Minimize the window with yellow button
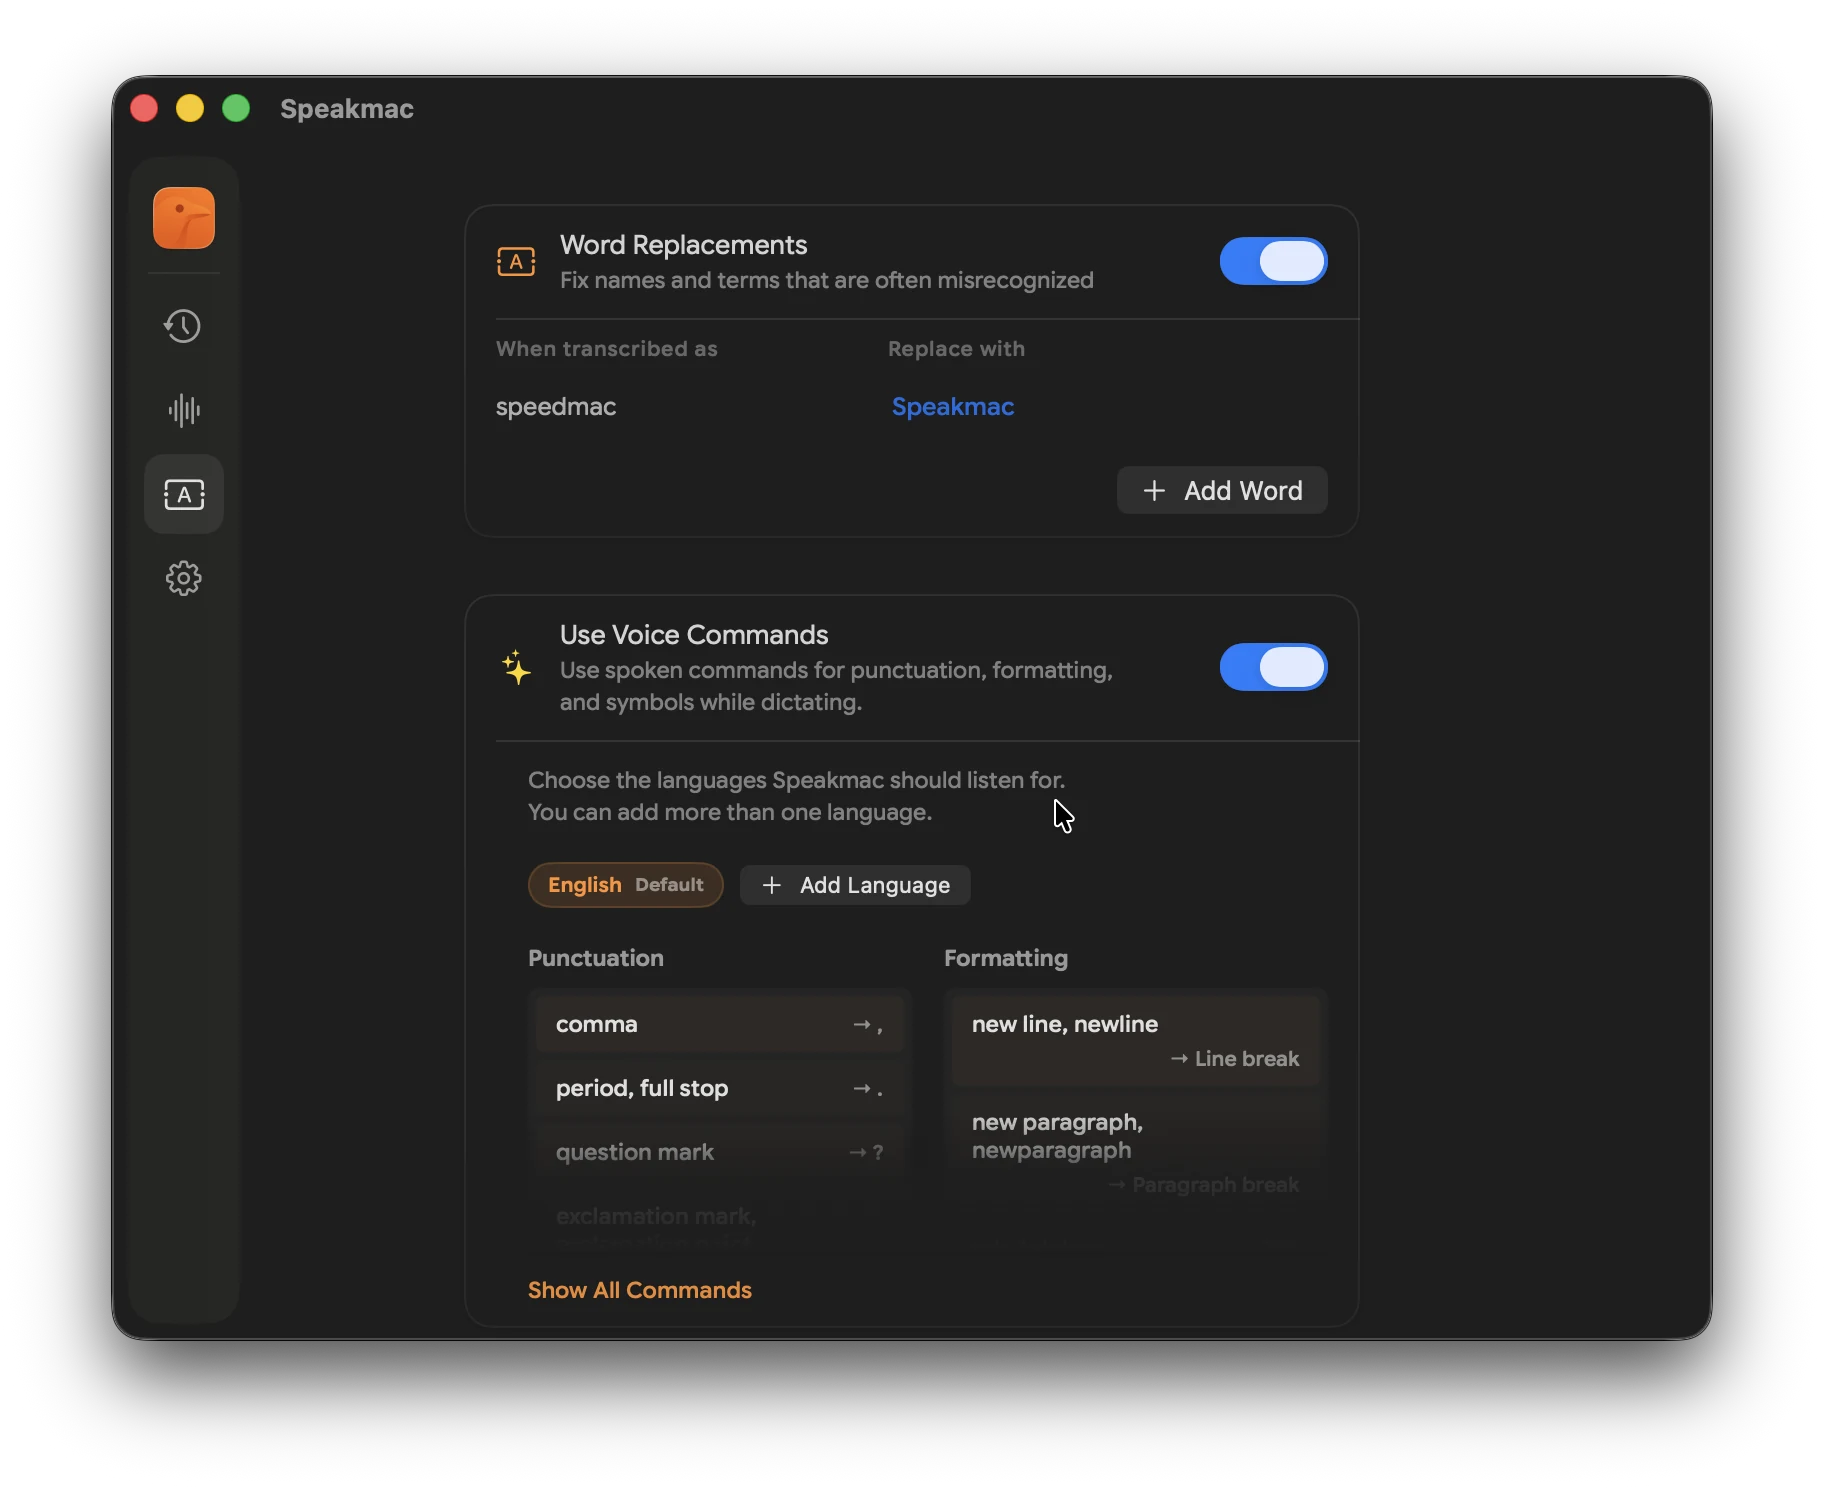This screenshot has height=1488, width=1824. [x=190, y=108]
